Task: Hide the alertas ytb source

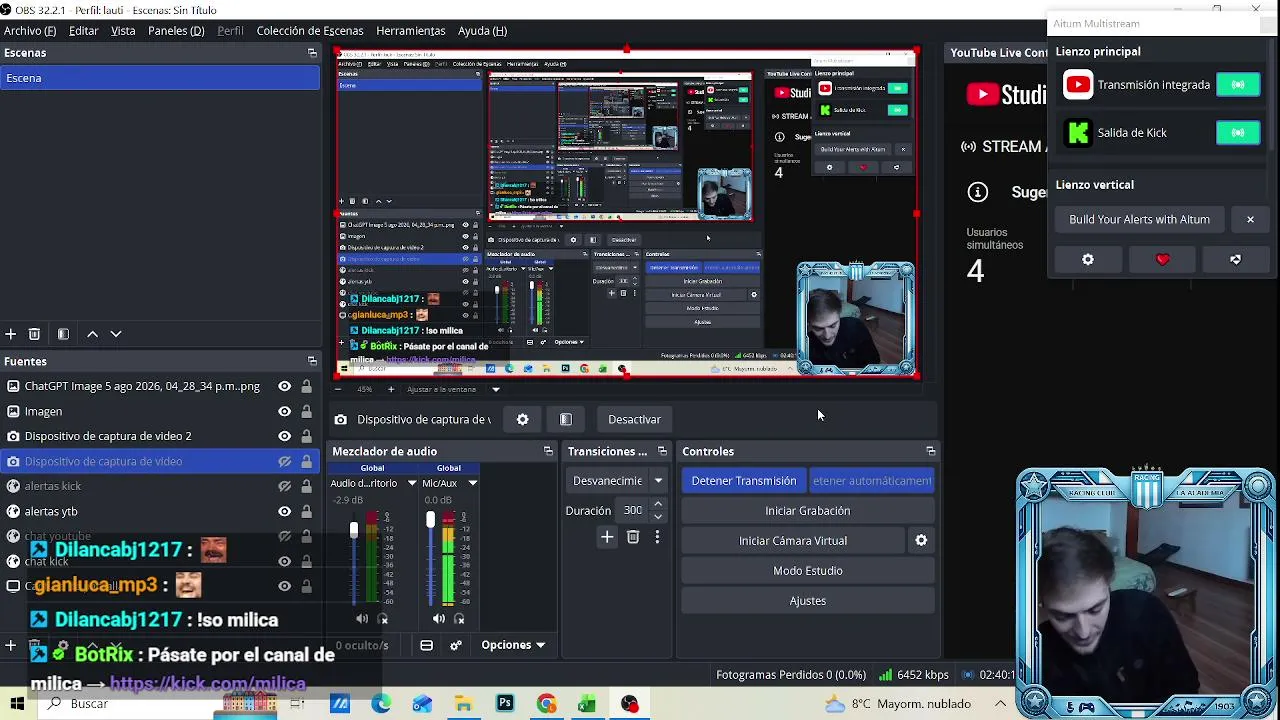Action: (285, 512)
